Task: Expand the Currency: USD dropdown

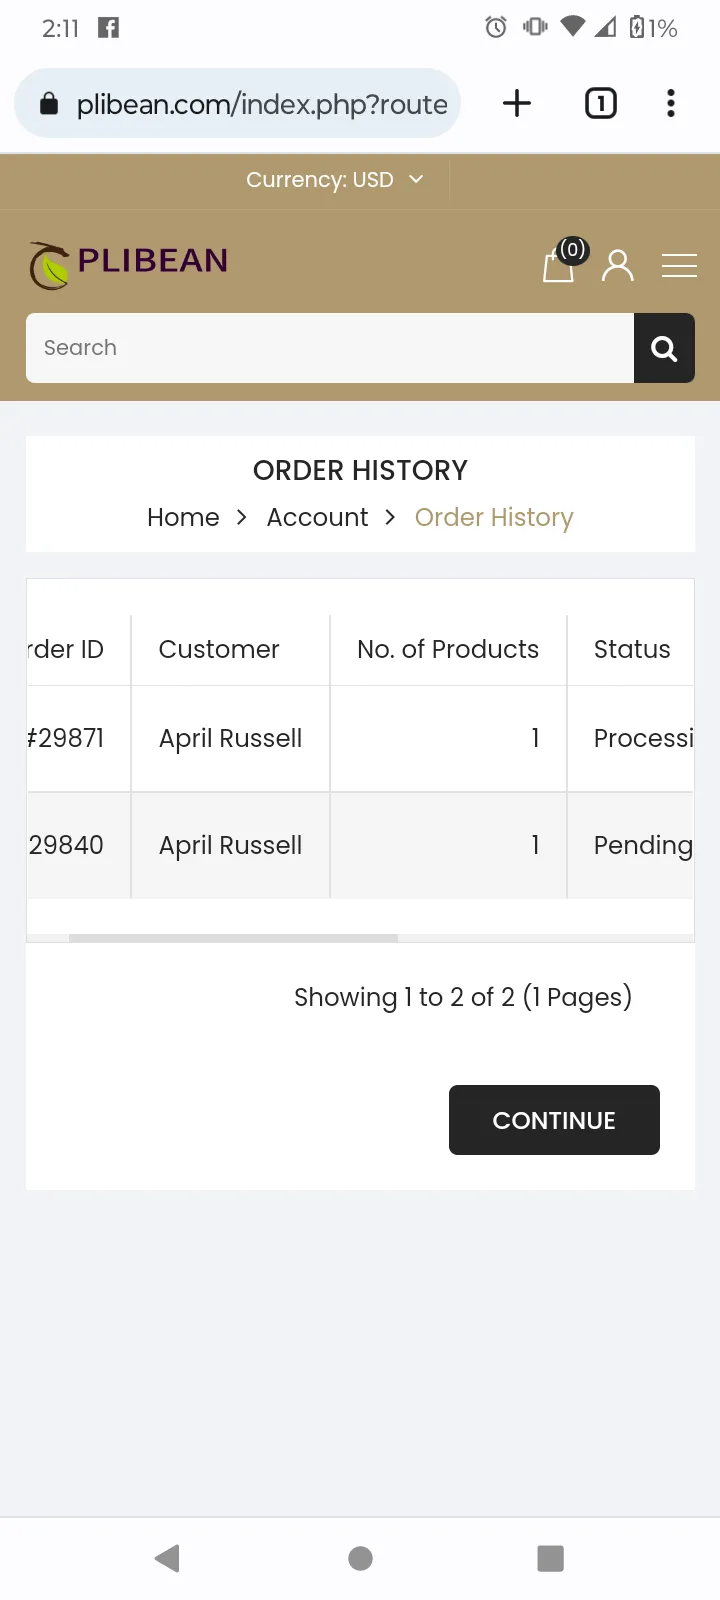Action: coord(335,180)
